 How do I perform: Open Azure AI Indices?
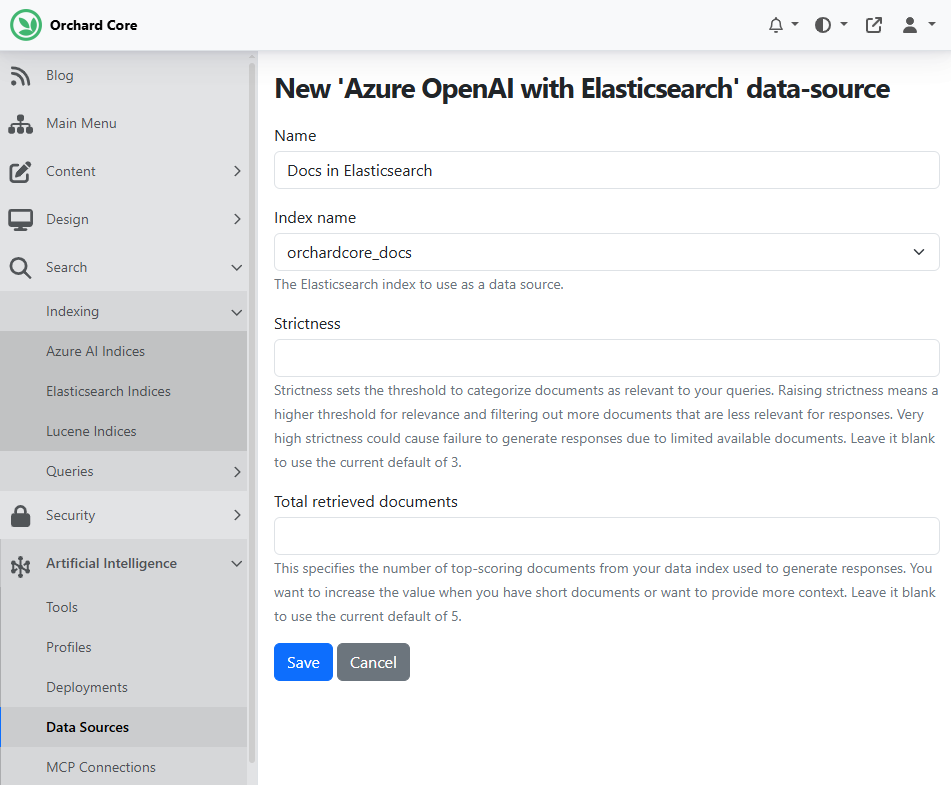tap(95, 351)
